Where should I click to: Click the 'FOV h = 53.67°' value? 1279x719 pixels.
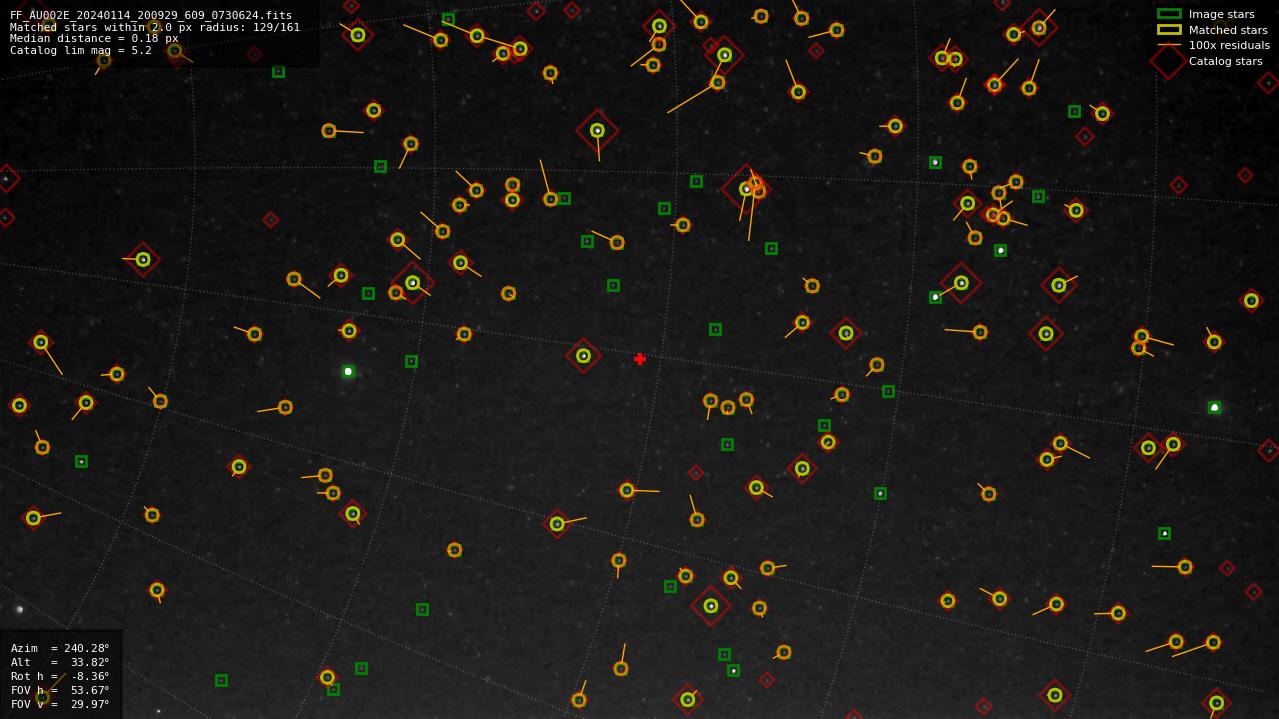[60, 690]
